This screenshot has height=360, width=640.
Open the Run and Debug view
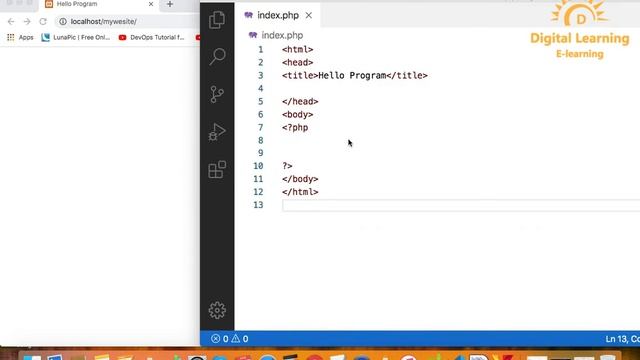[x=217, y=132]
